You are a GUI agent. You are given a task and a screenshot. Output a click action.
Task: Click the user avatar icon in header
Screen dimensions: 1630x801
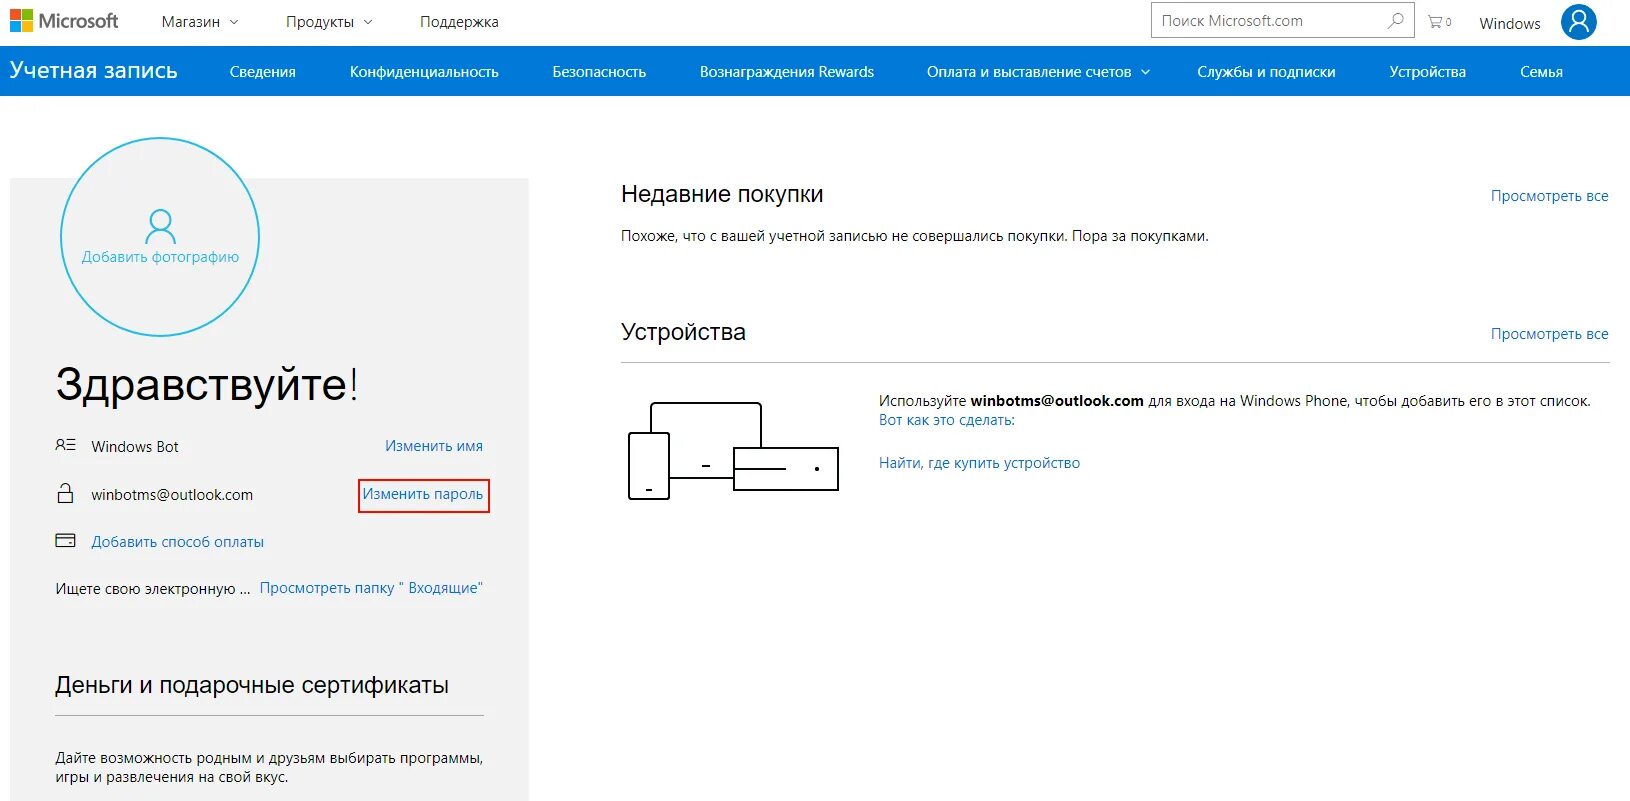(x=1578, y=22)
